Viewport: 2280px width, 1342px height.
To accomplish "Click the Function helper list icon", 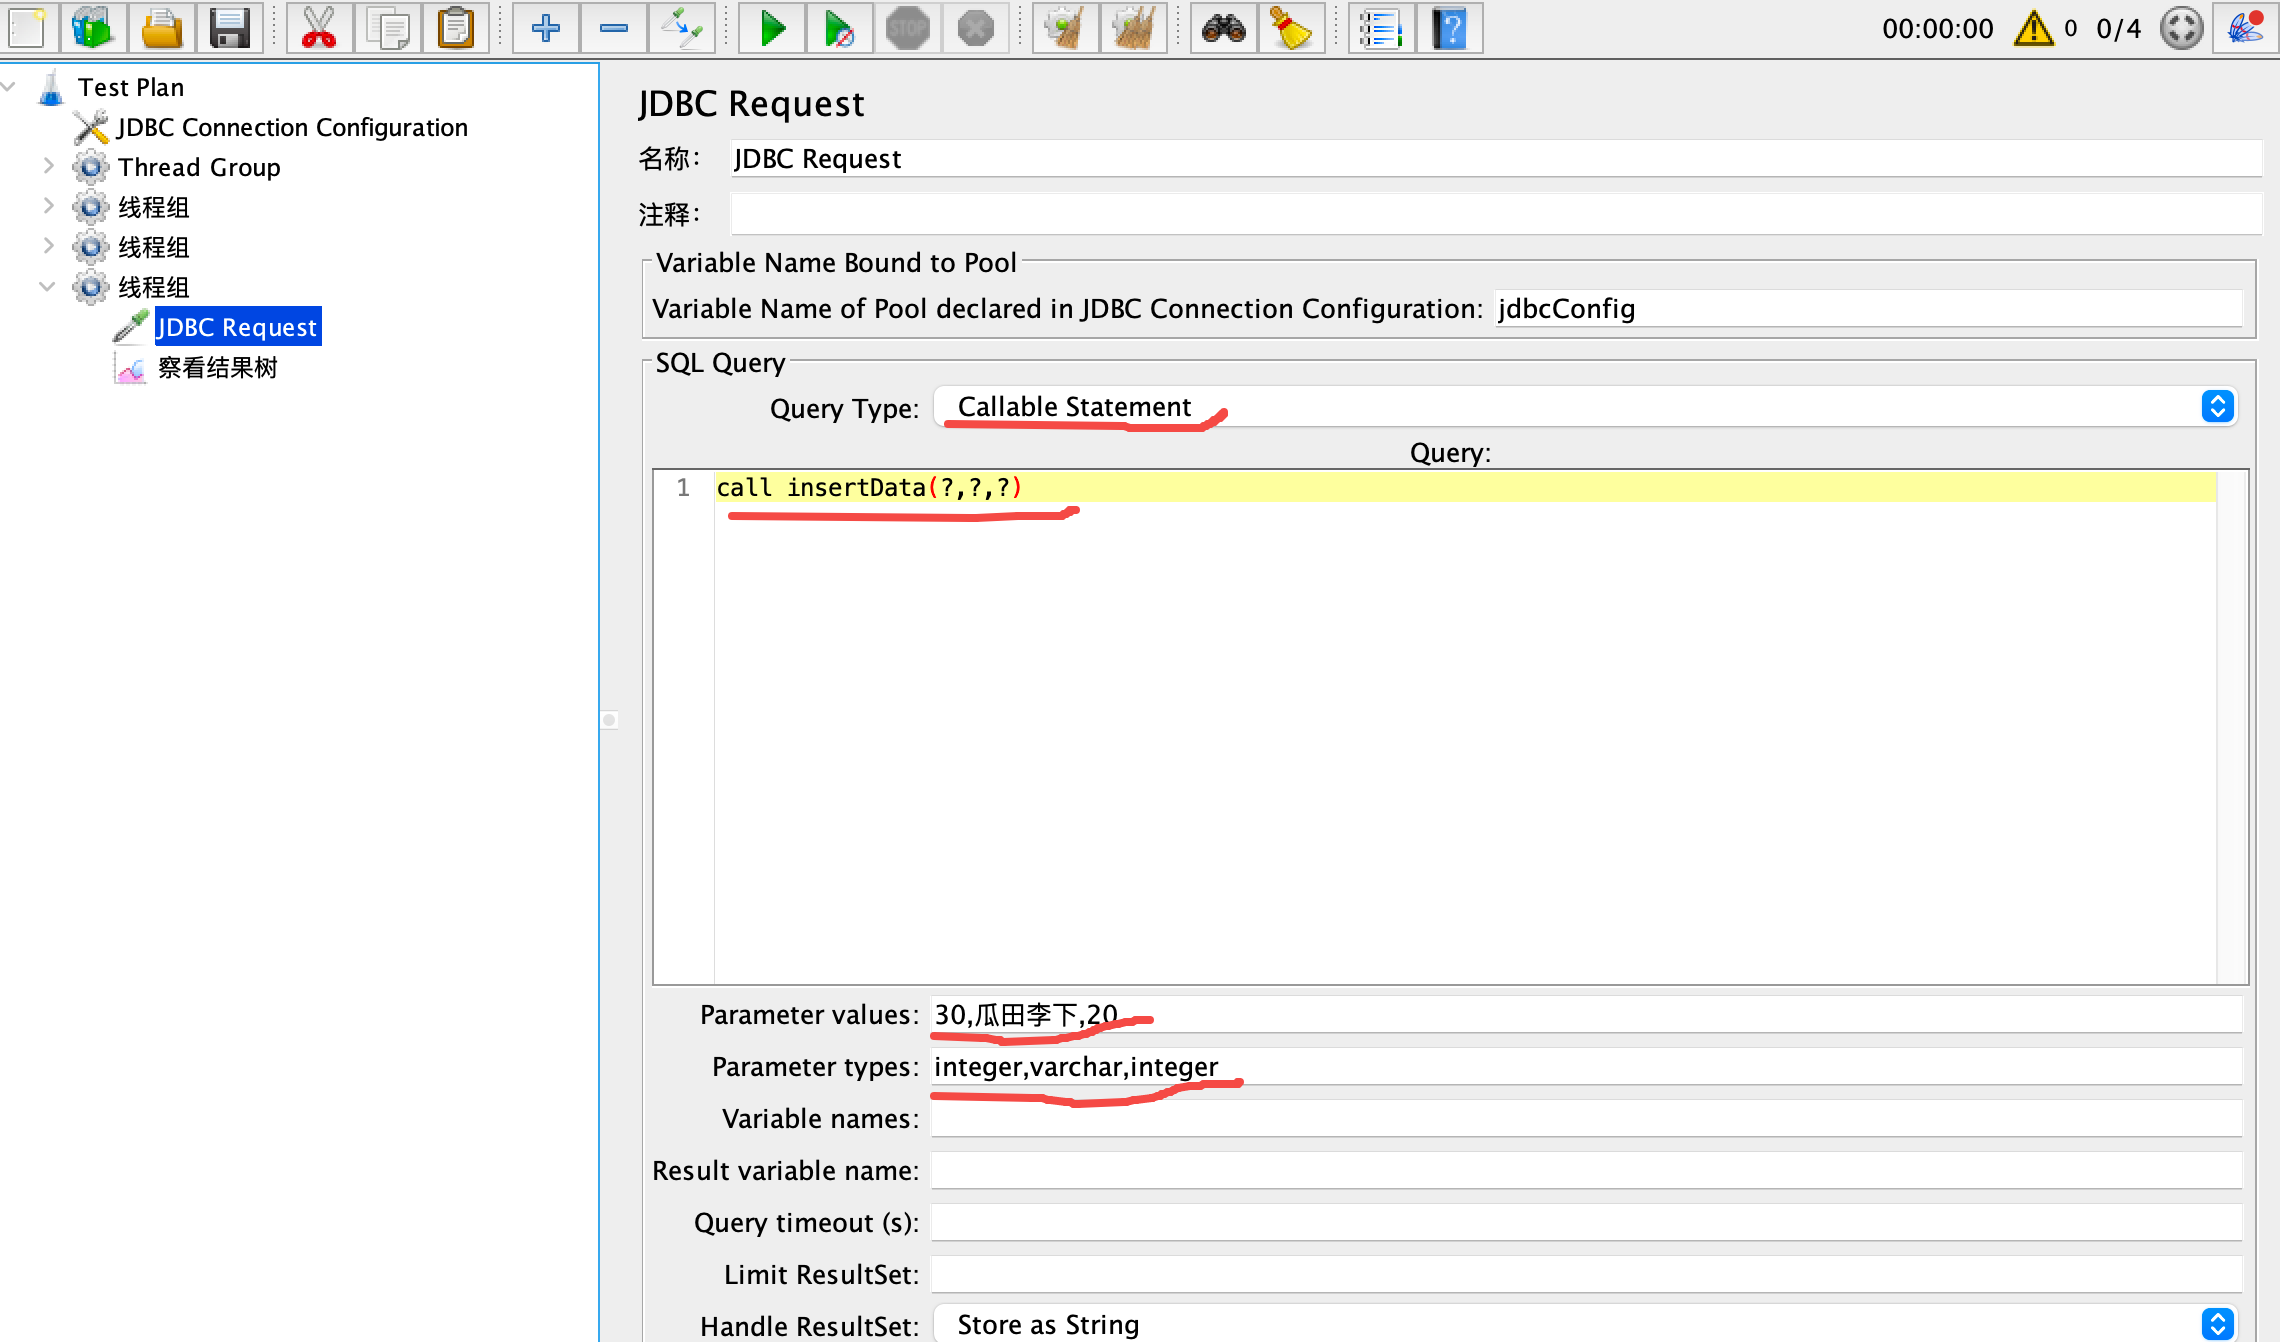I will click(x=1381, y=28).
